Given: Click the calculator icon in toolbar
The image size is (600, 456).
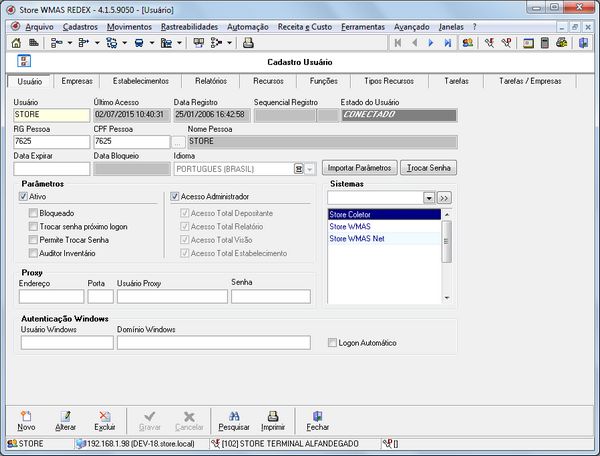Looking at the screenshot, I should point(545,43).
